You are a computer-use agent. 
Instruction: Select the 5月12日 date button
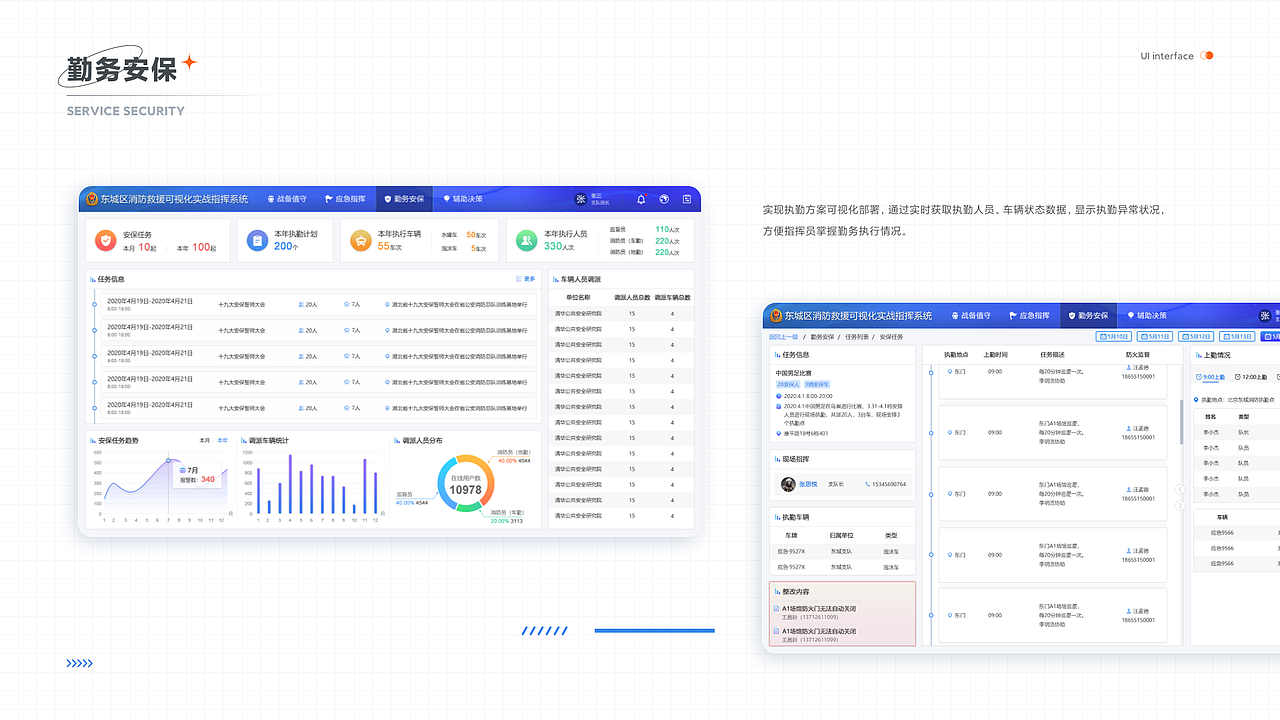(x=1196, y=337)
